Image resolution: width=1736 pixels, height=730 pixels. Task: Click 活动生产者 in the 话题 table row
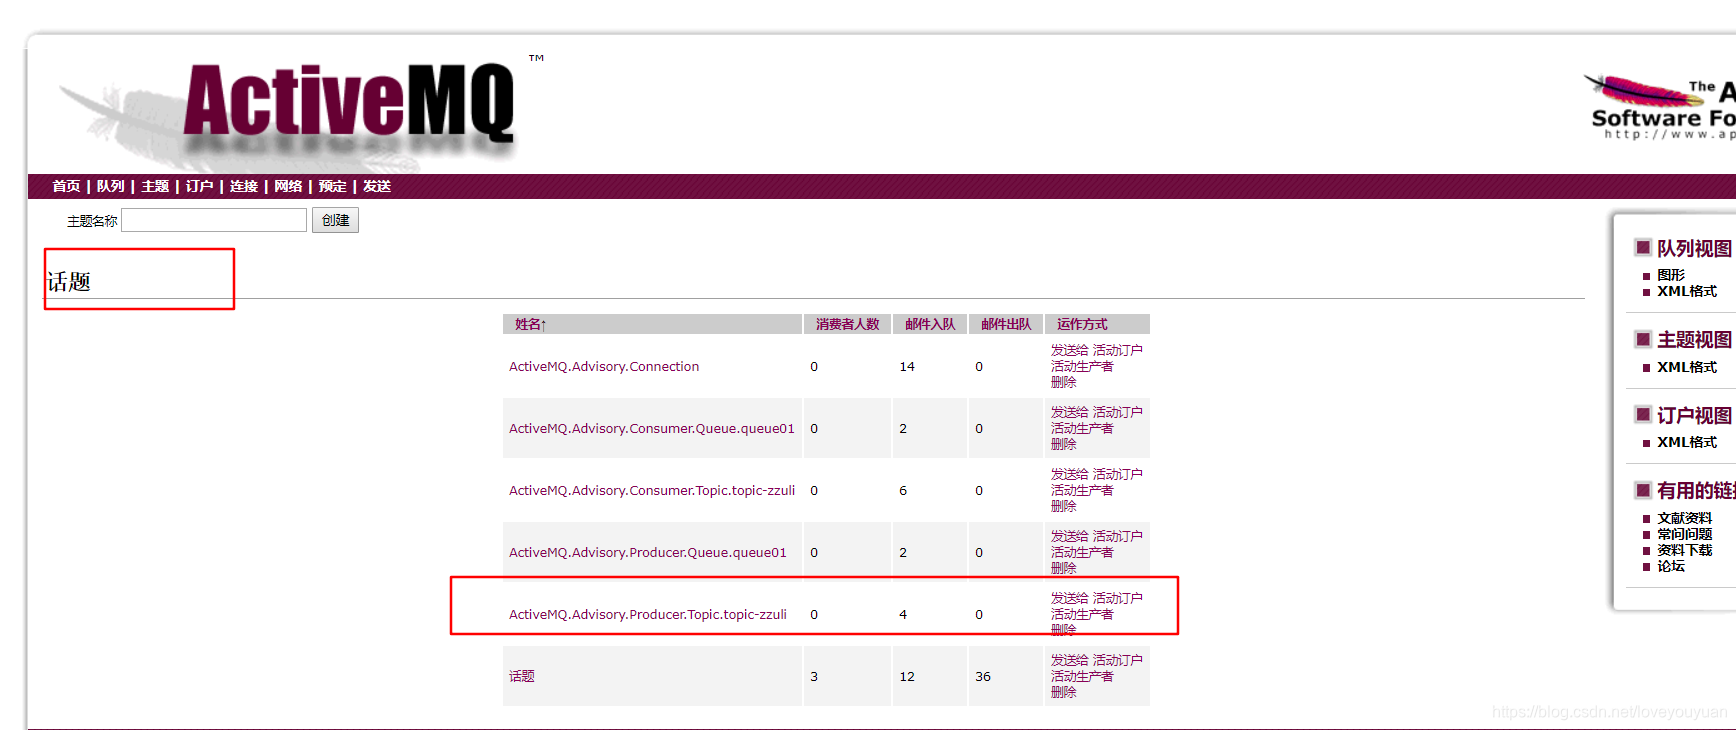[1082, 676]
